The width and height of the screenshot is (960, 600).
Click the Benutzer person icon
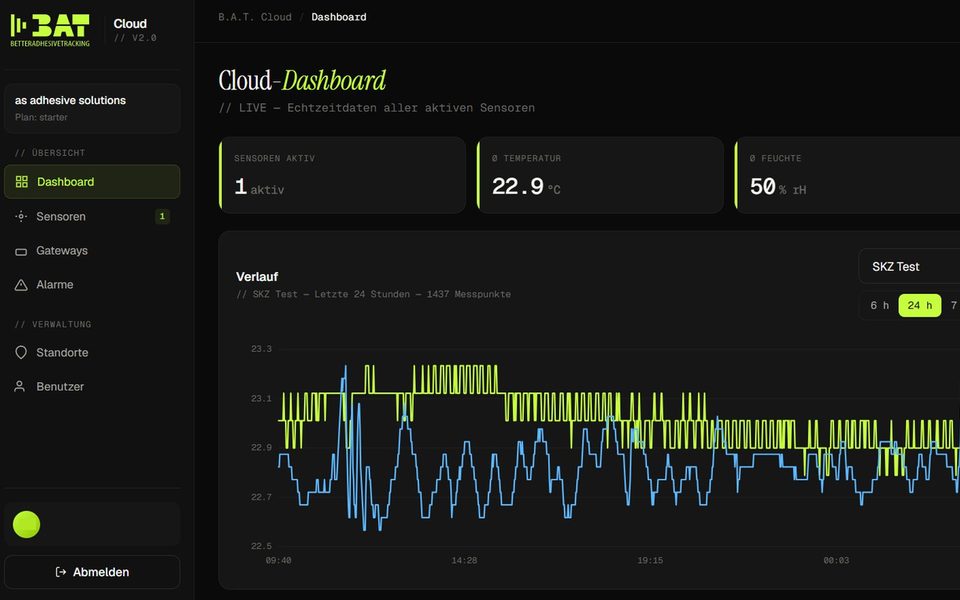(x=20, y=386)
